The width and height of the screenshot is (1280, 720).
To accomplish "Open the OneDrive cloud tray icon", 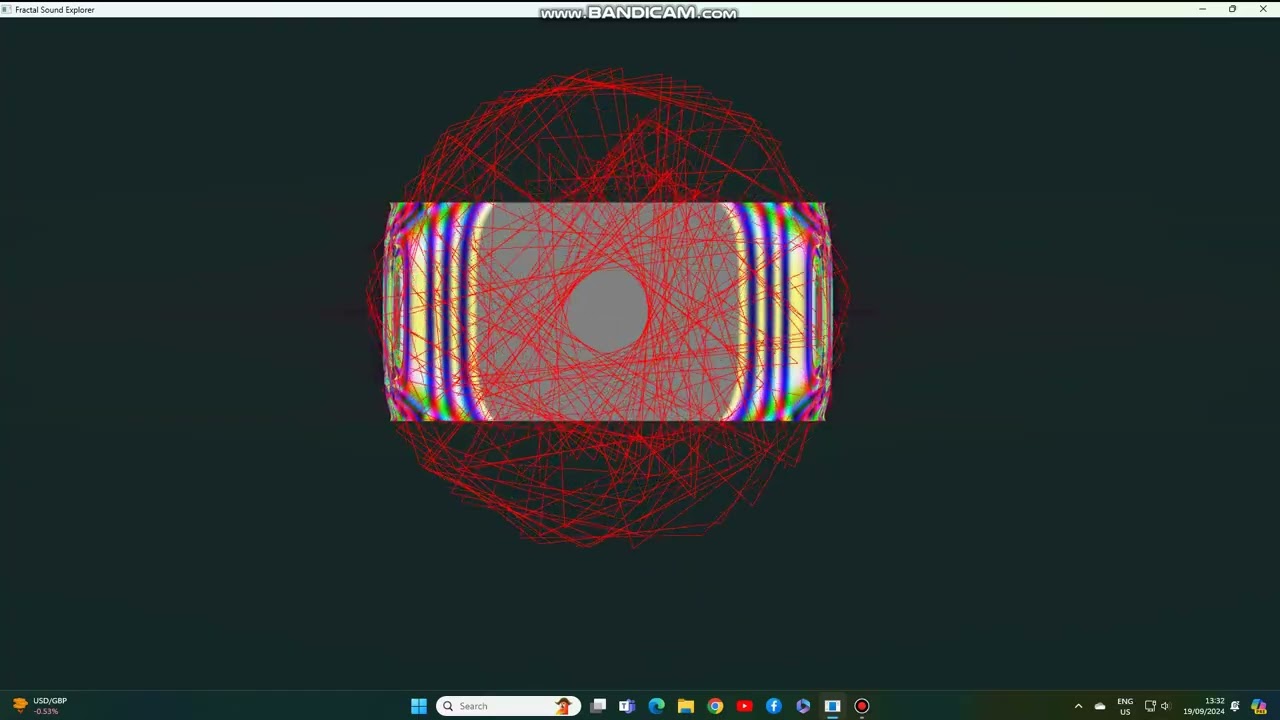I will pos(1100,706).
